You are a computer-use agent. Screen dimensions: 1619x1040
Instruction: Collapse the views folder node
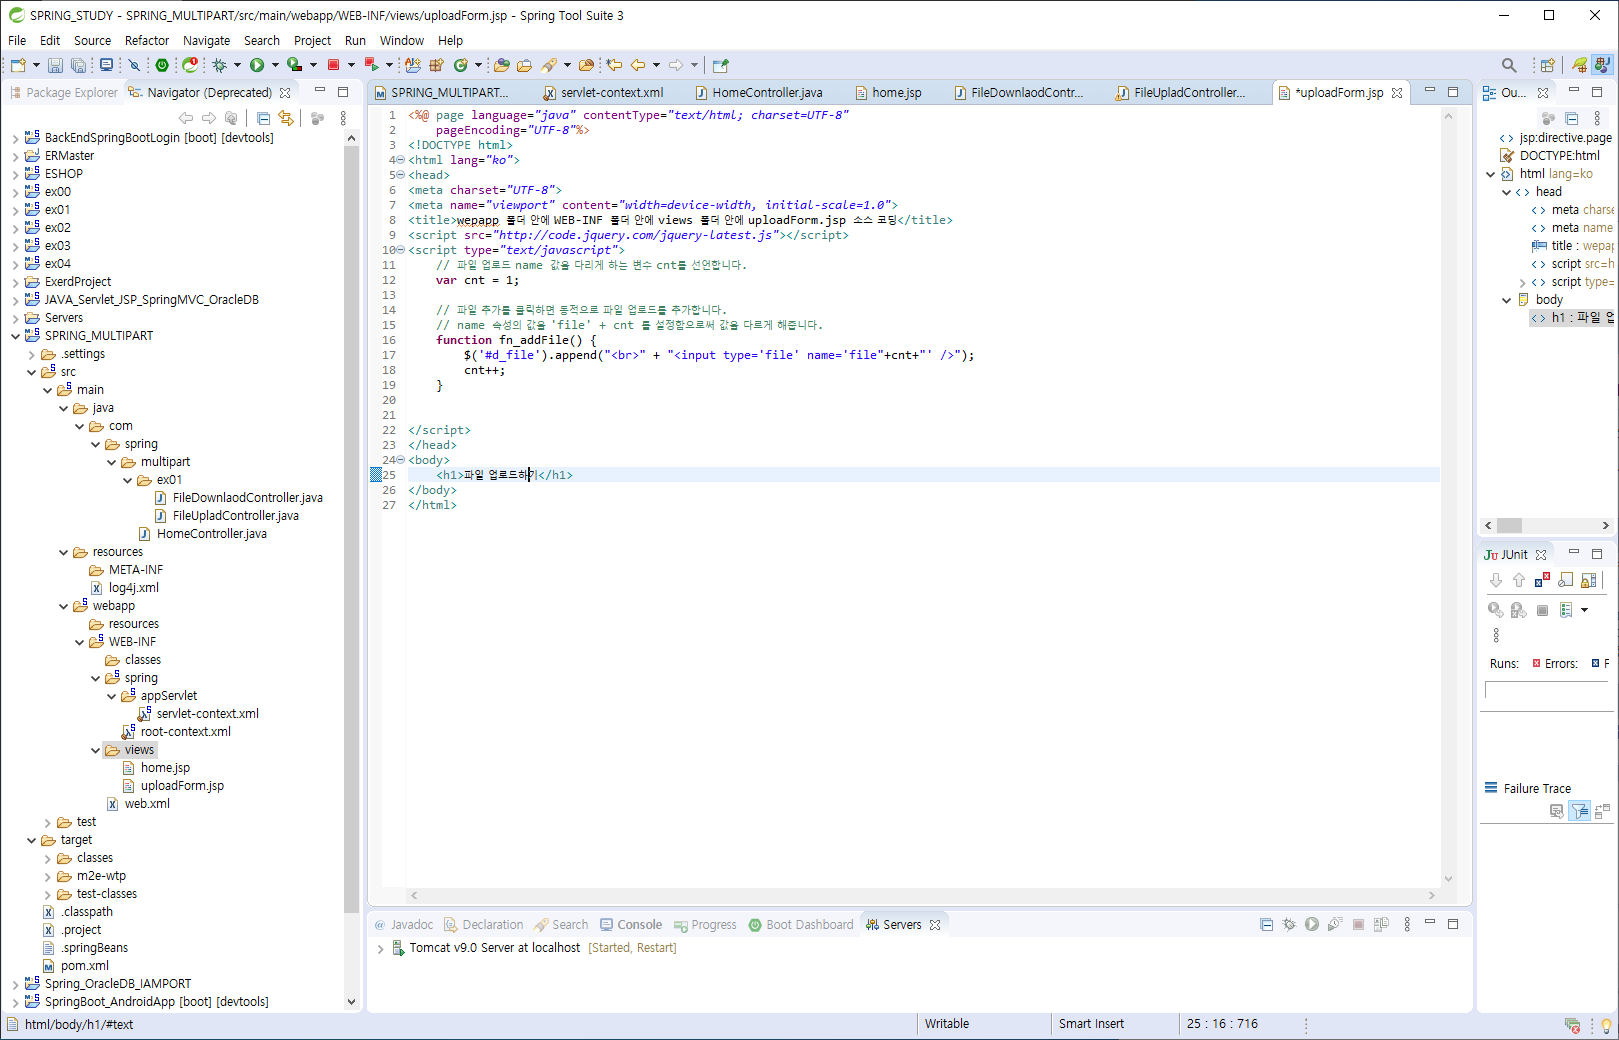95,750
